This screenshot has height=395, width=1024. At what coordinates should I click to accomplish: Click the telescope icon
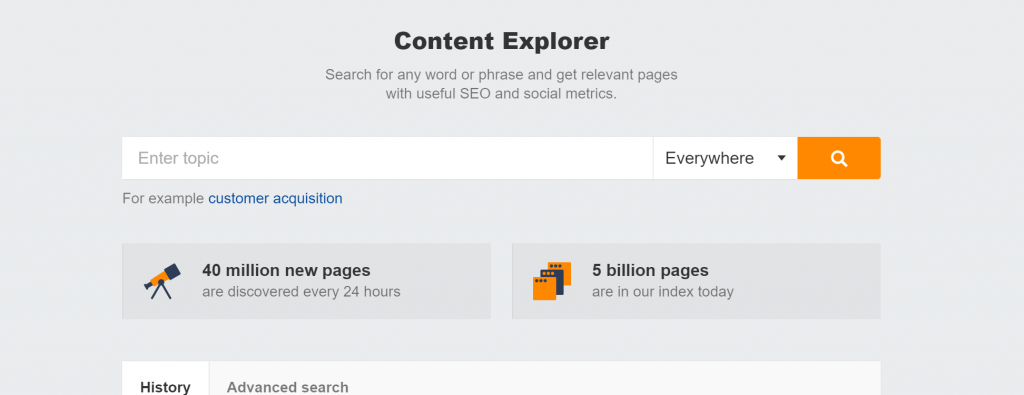tap(162, 281)
